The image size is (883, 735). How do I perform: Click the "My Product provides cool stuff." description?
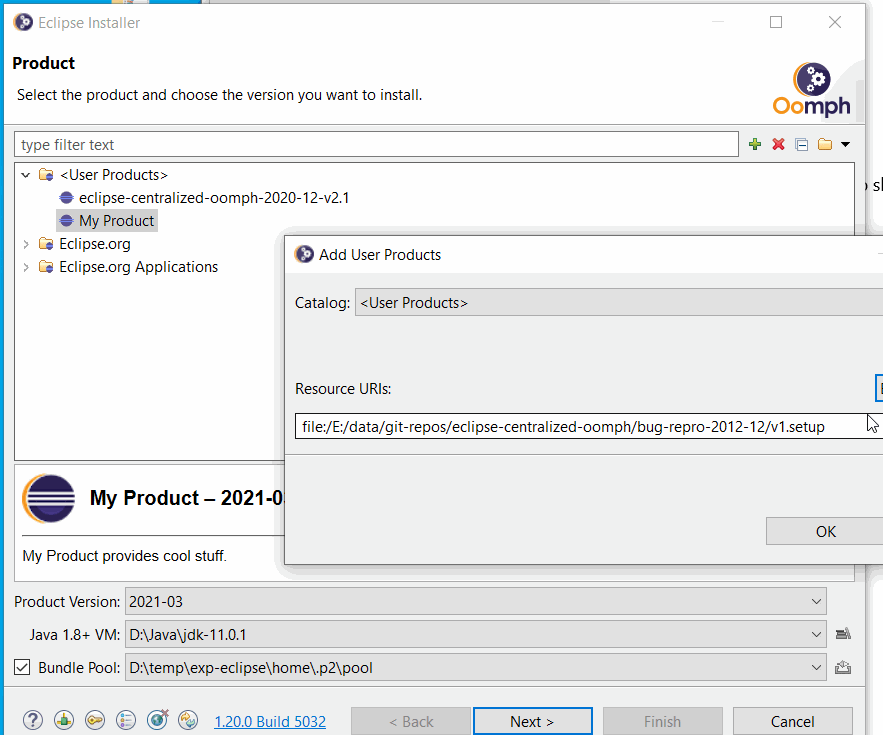point(124,556)
